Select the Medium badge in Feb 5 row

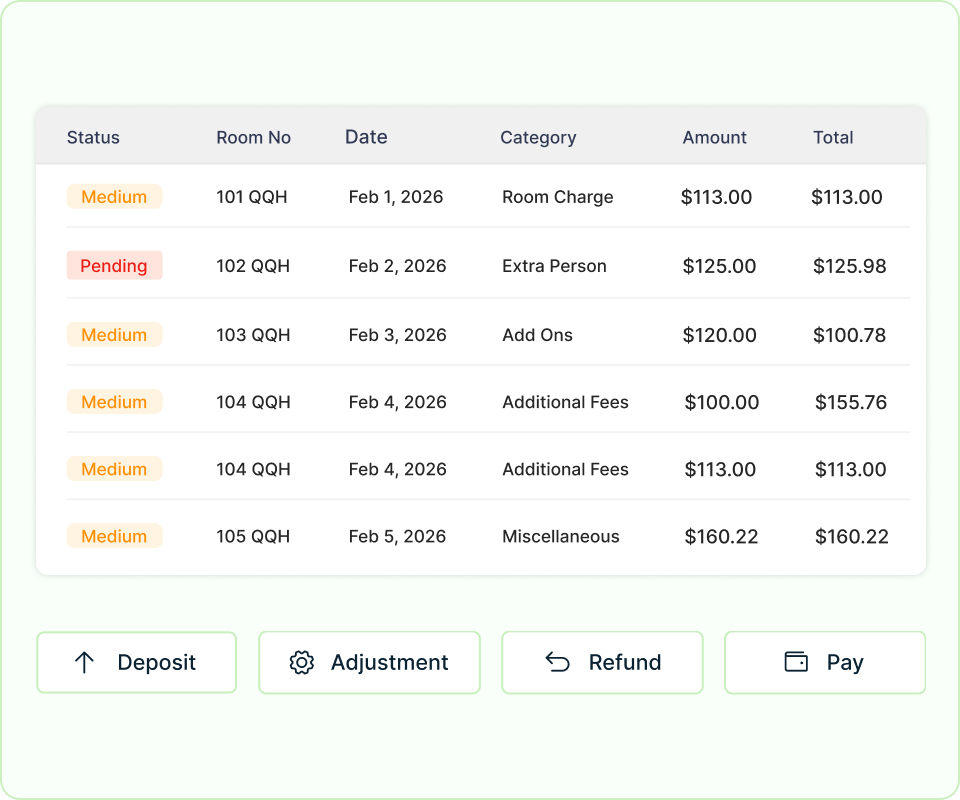[x=114, y=536]
